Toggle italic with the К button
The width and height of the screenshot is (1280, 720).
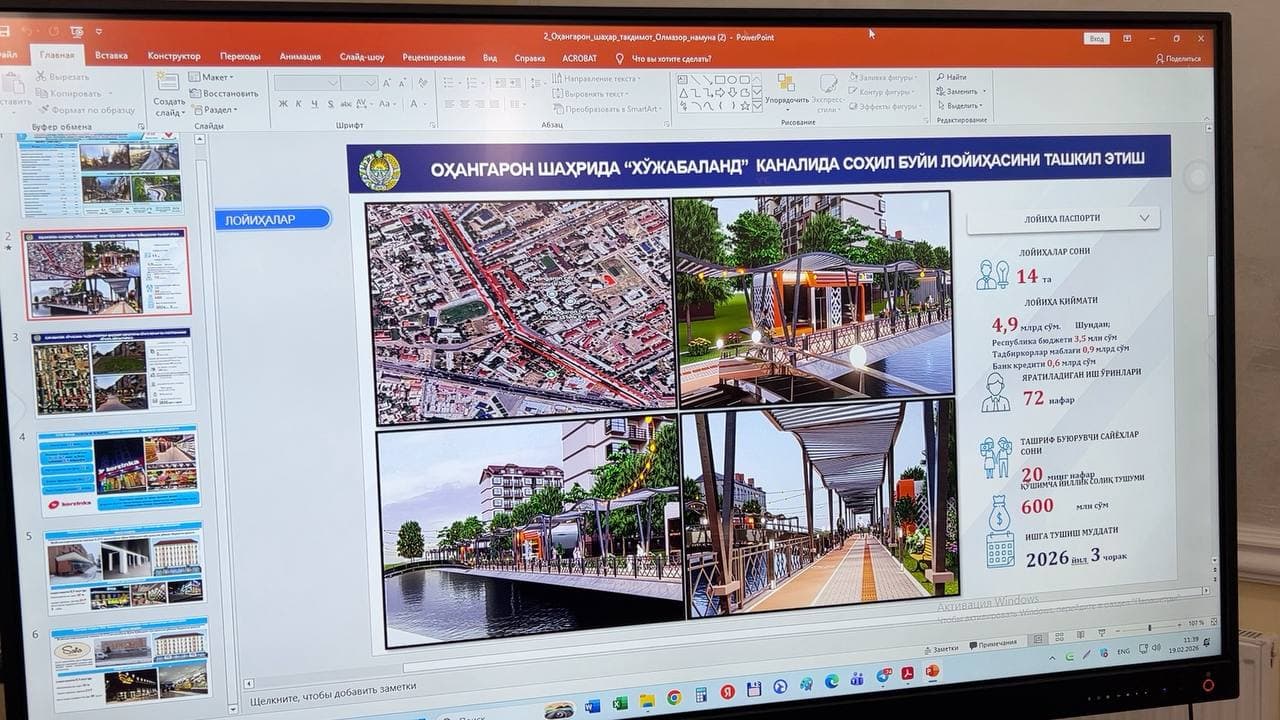tap(299, 104)
